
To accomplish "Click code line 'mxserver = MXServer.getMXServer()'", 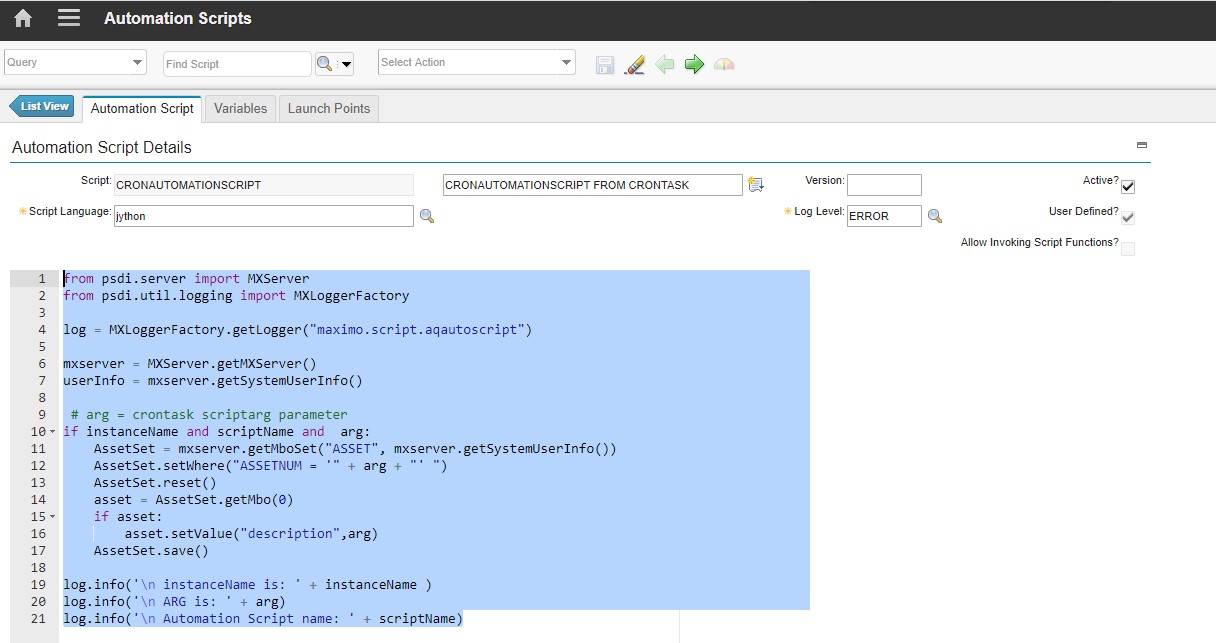I will (190, 363).
